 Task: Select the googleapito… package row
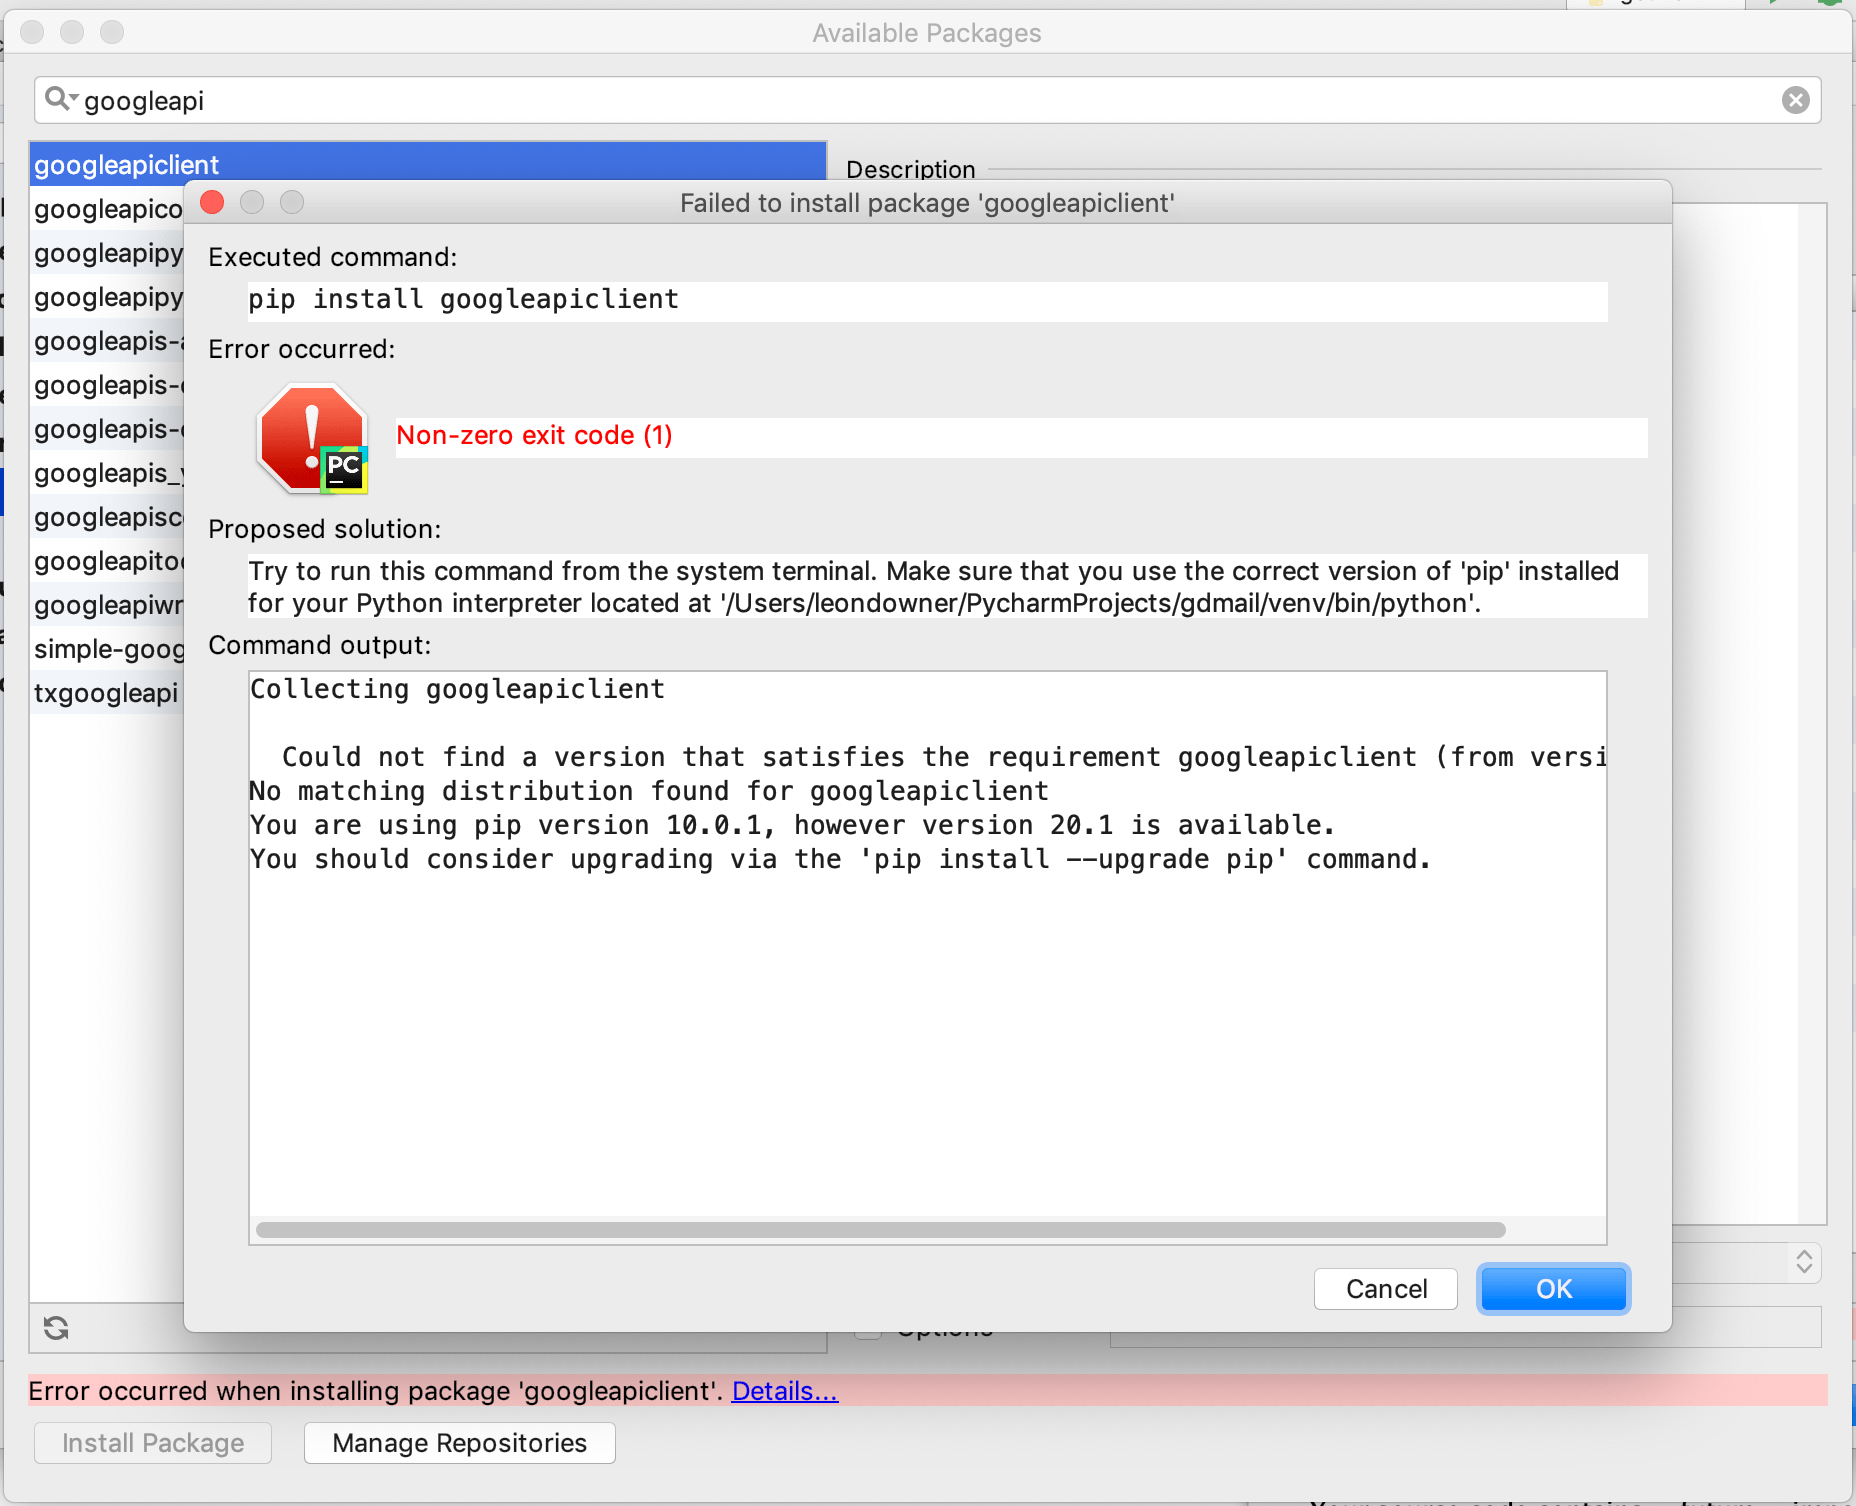click(x=107, y=561)
